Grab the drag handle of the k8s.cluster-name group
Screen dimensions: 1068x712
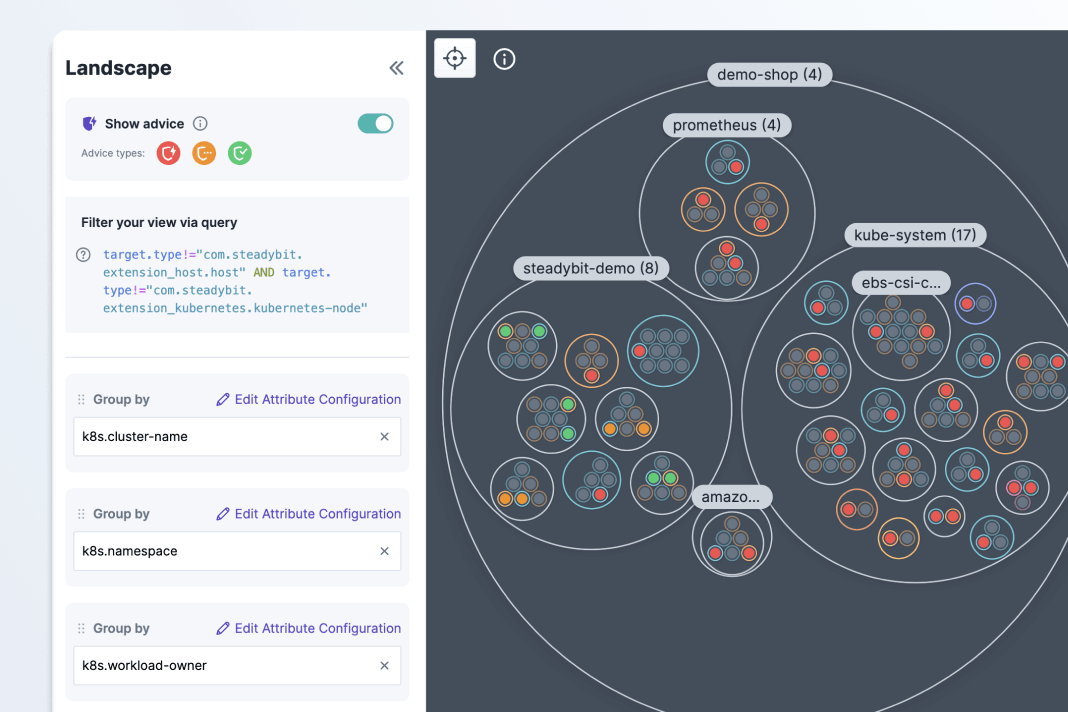click(81, 399)
